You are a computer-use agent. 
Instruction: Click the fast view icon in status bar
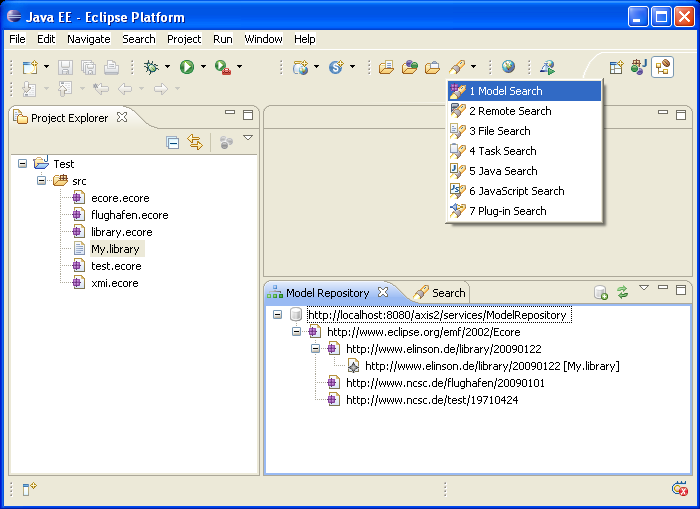tap(29, 489)
